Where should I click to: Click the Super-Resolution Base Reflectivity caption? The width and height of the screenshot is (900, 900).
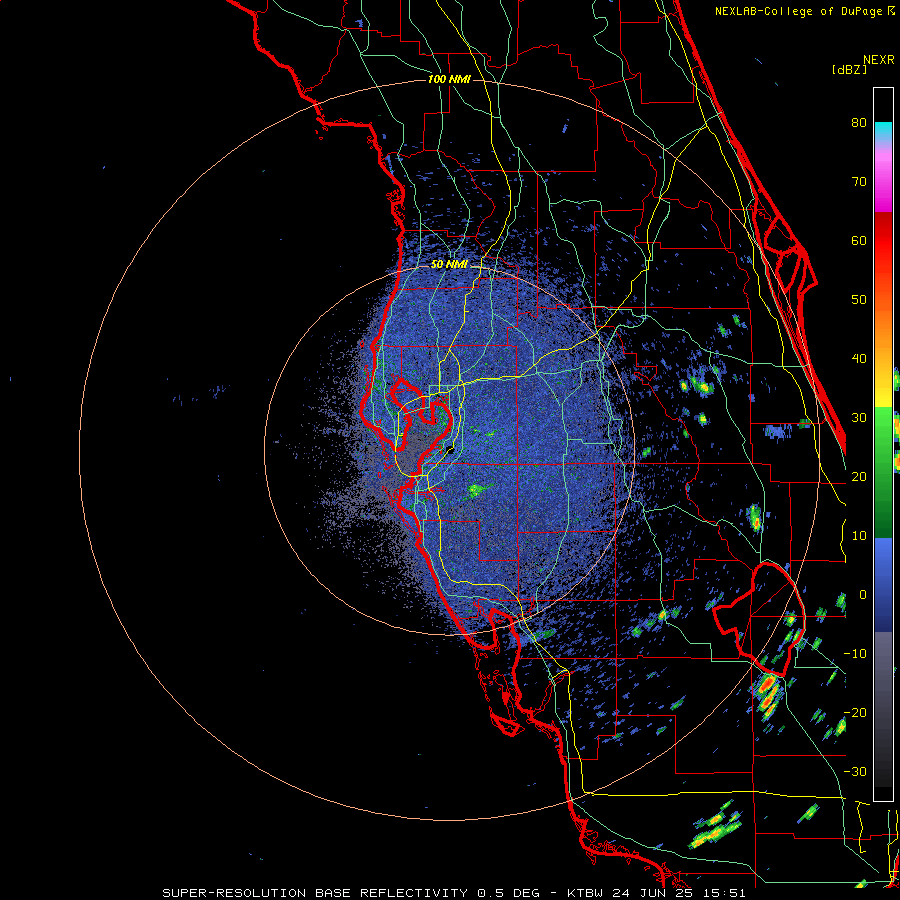(454, 893)
